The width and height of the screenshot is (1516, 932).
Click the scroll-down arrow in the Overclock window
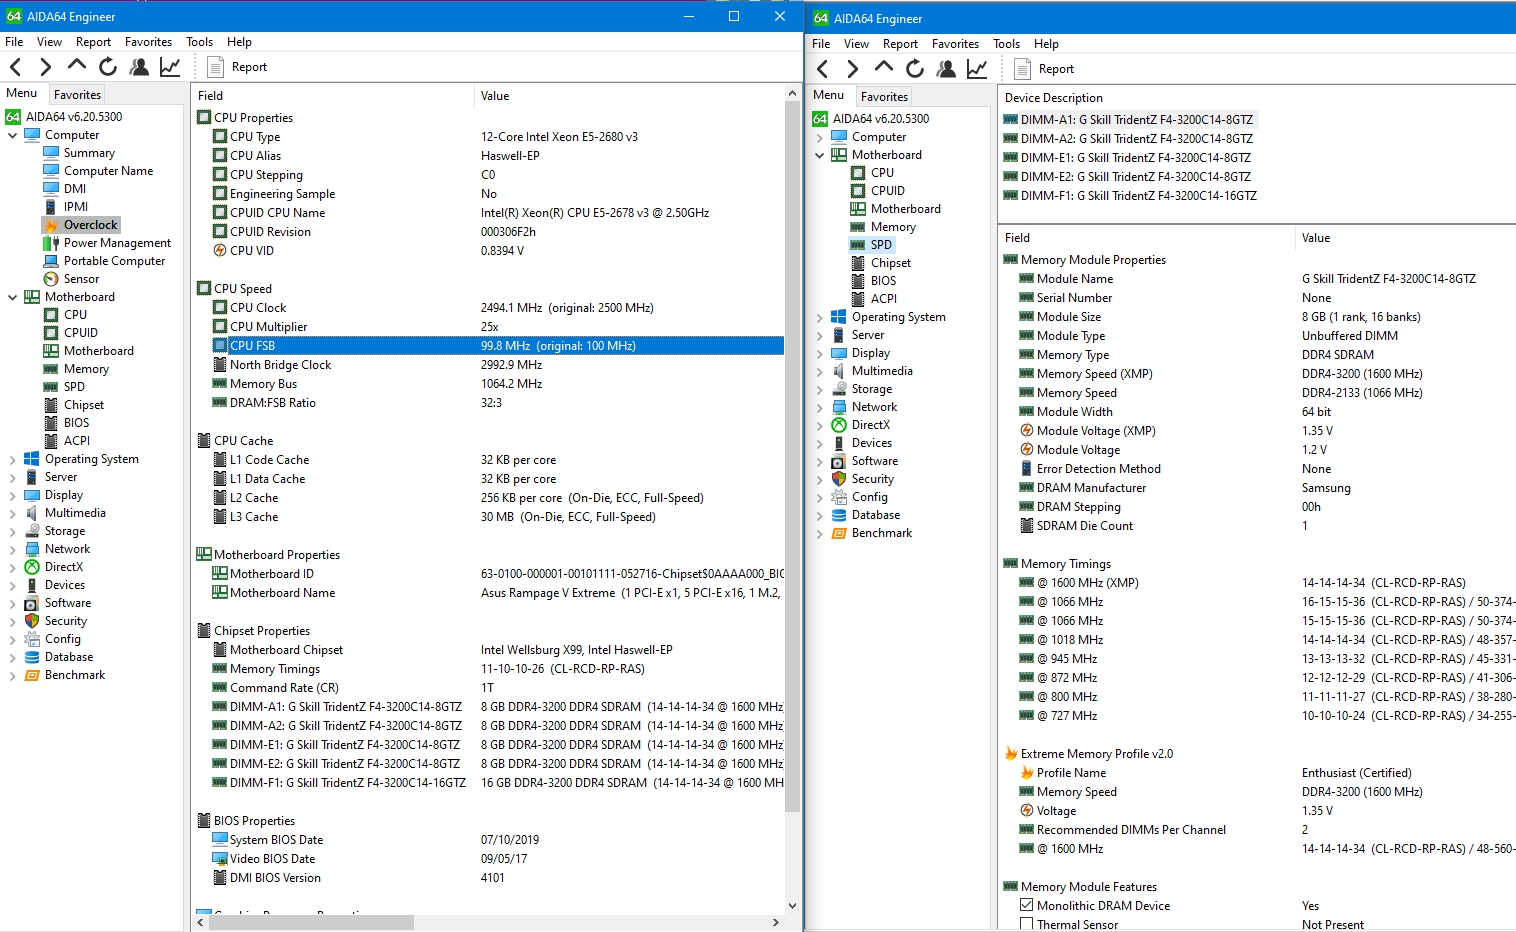pyautogui.click(x=793, y=905)
